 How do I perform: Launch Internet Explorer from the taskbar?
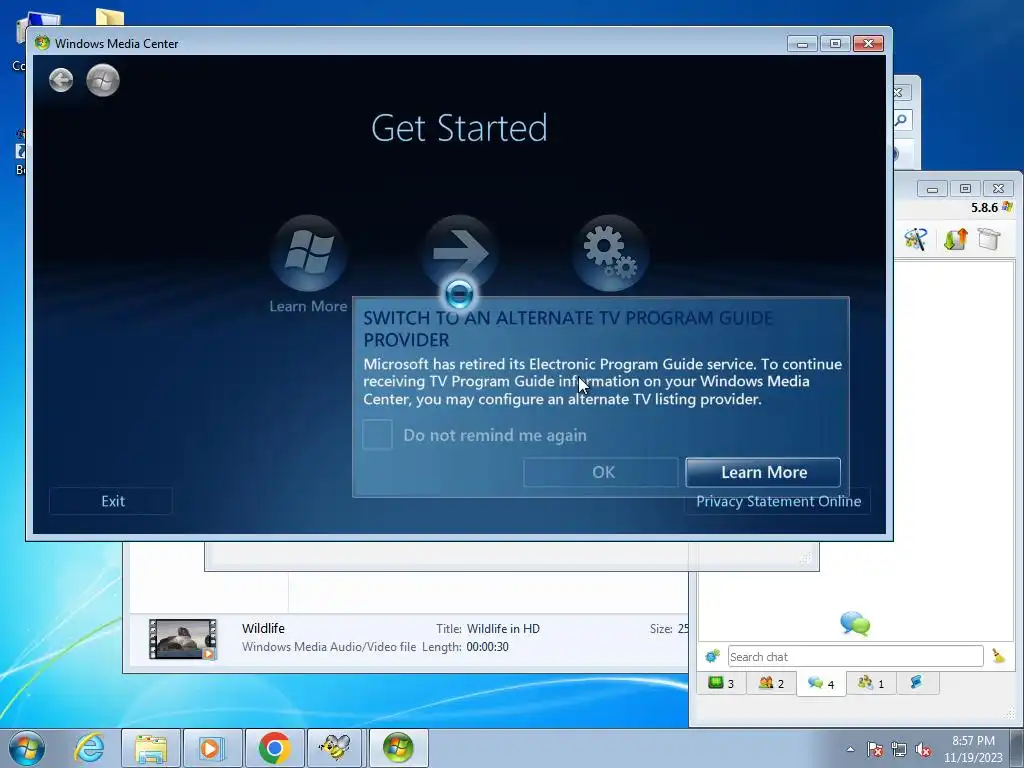point(89,748)
